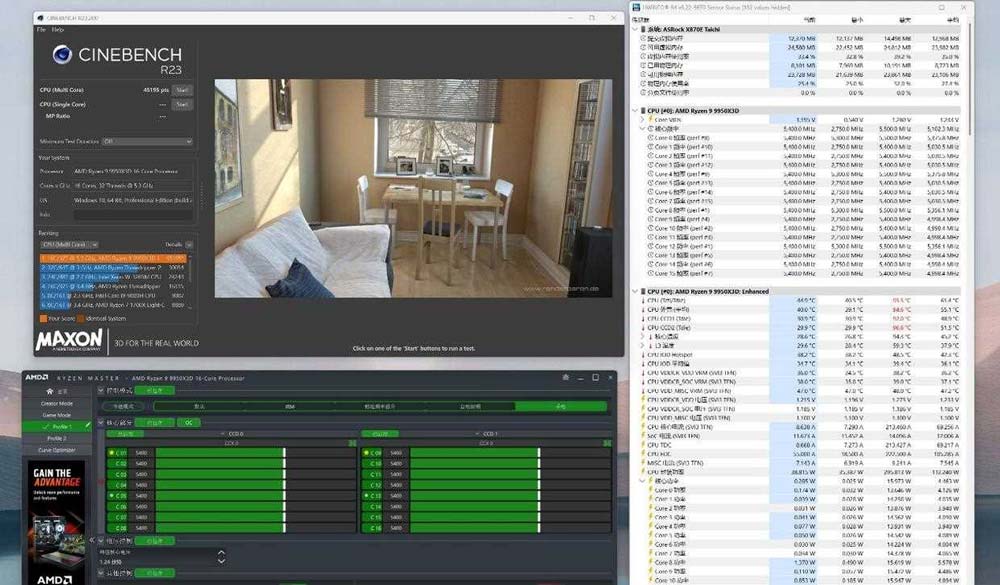Image resolution: width=1000 pixels, height=585 pixels.
Task: Increase the peak core voltage stepper up arrow
Action: (x=221, y=552)
